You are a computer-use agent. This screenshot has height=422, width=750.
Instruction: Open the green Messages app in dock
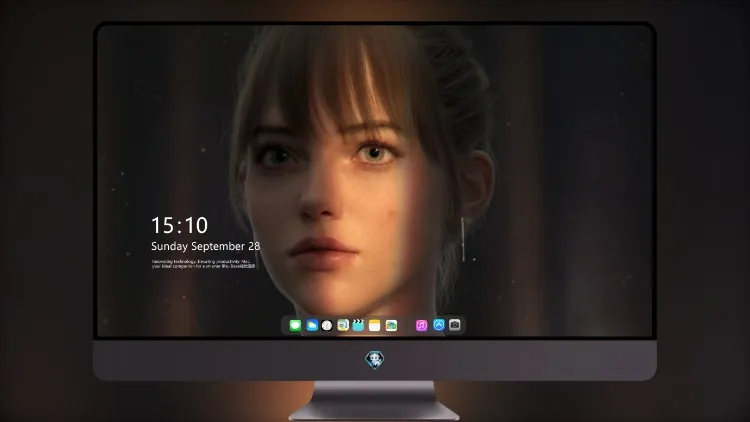295,325
